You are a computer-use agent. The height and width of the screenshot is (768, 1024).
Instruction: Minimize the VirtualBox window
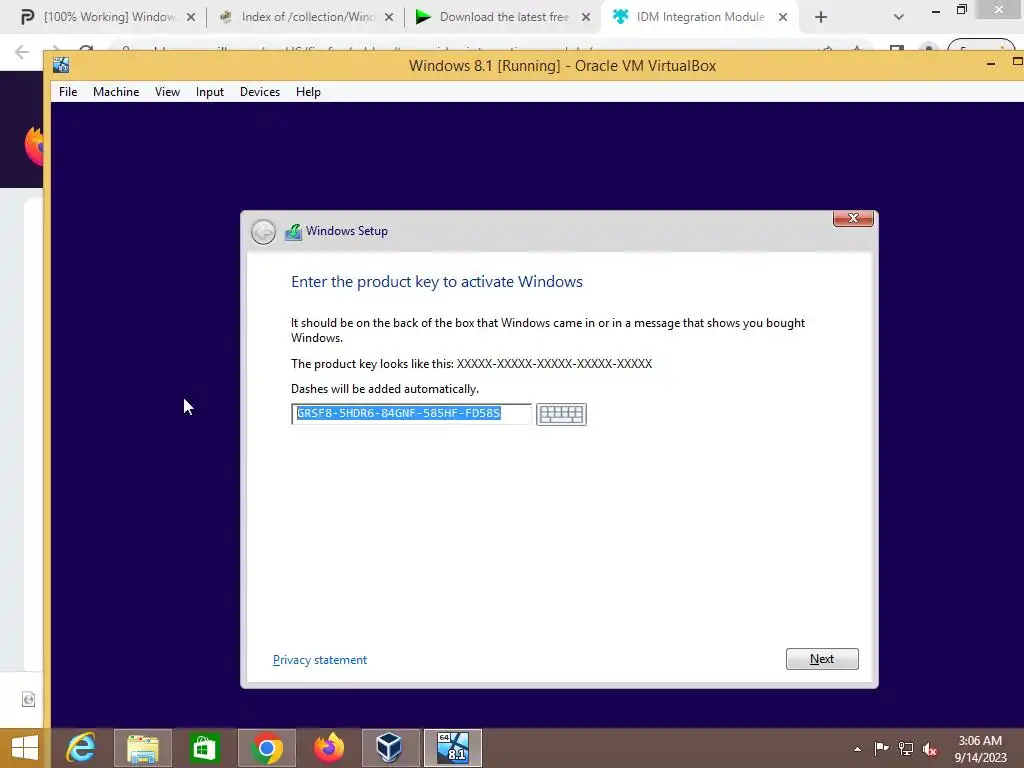991,63
